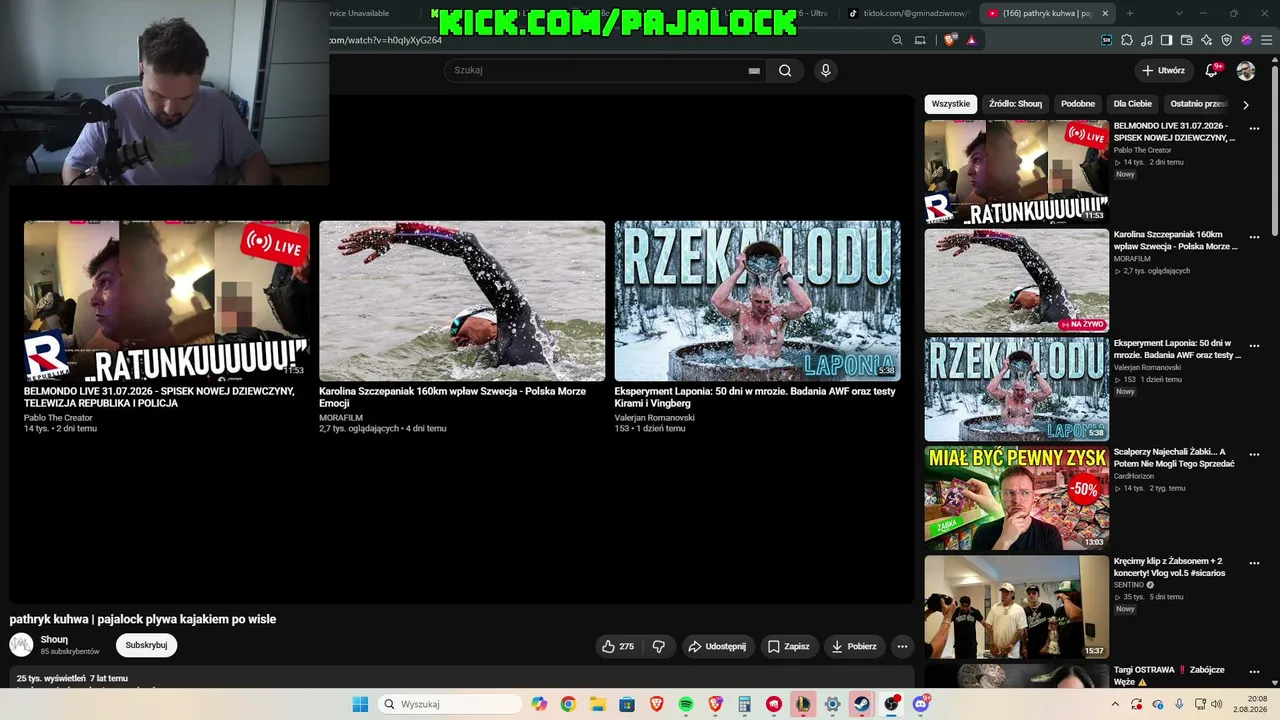
Task: Open the Brave Wallet icon
Action: tap(1186, 40)
